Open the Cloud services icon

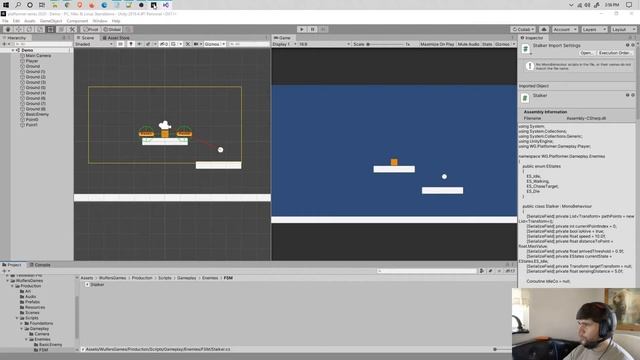[x=544, y=29]
